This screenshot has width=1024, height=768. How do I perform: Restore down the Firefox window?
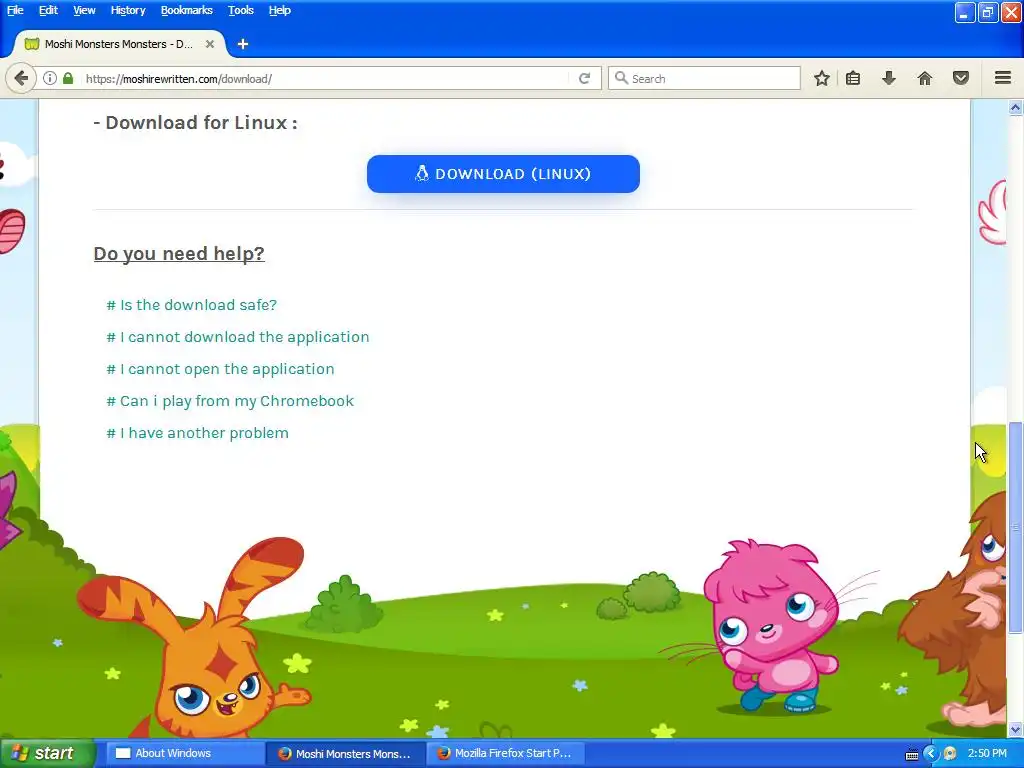[x=988, y=12]
